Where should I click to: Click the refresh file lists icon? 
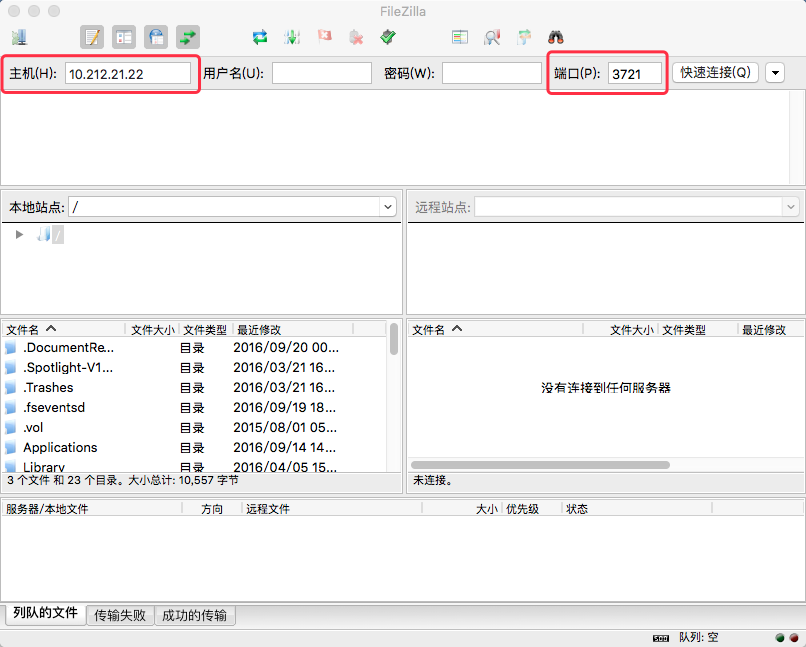pyautogui.click(x=260, y=37)
